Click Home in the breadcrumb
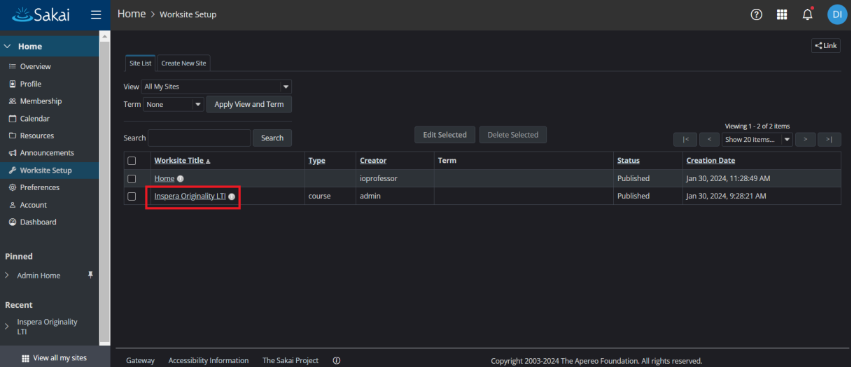This screenshot has height=367, width=851. (x=131, y=14)
